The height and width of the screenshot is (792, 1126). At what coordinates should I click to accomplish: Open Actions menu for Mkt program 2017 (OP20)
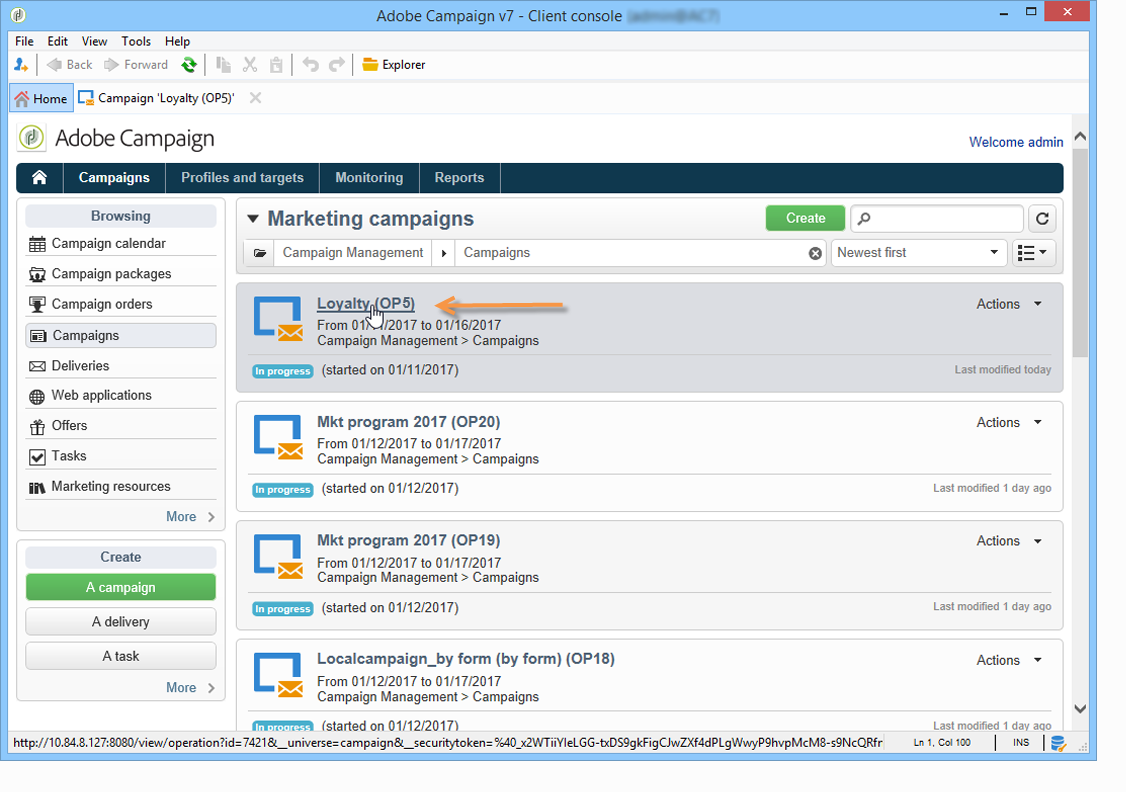tap(1009, 422)
